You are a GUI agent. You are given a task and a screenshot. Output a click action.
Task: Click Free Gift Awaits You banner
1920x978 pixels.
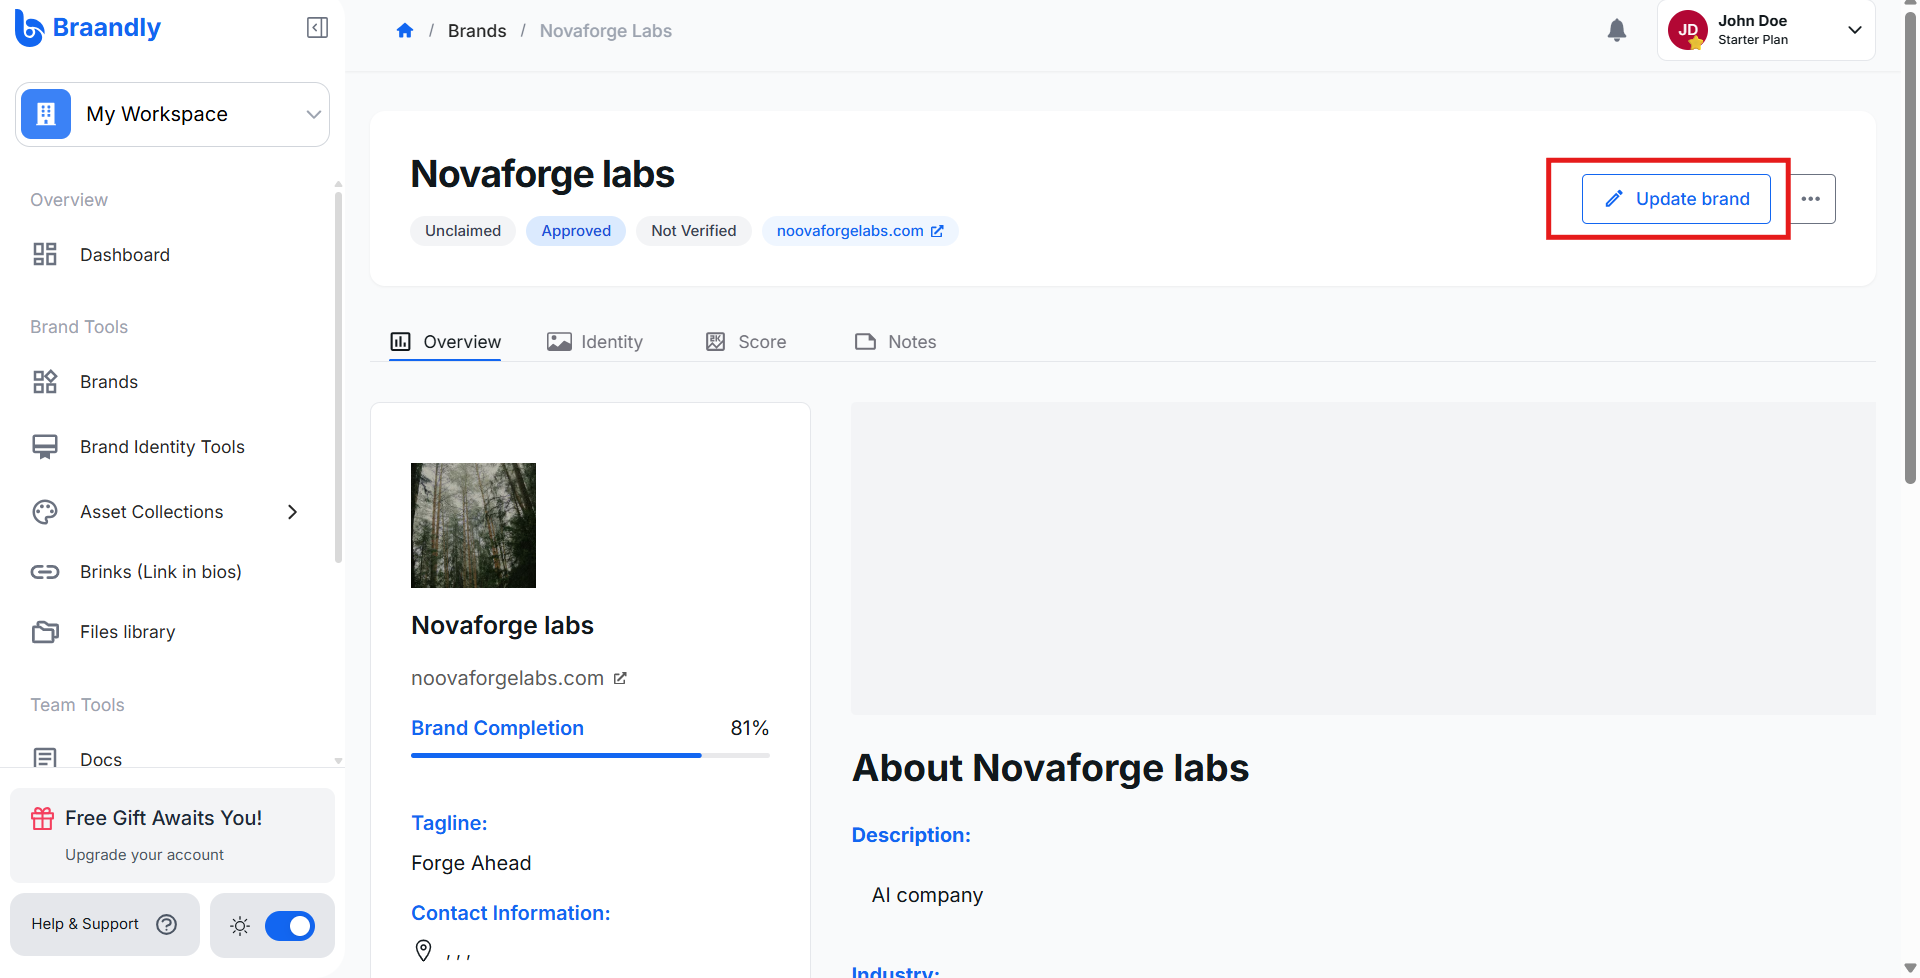click(172, 836)
